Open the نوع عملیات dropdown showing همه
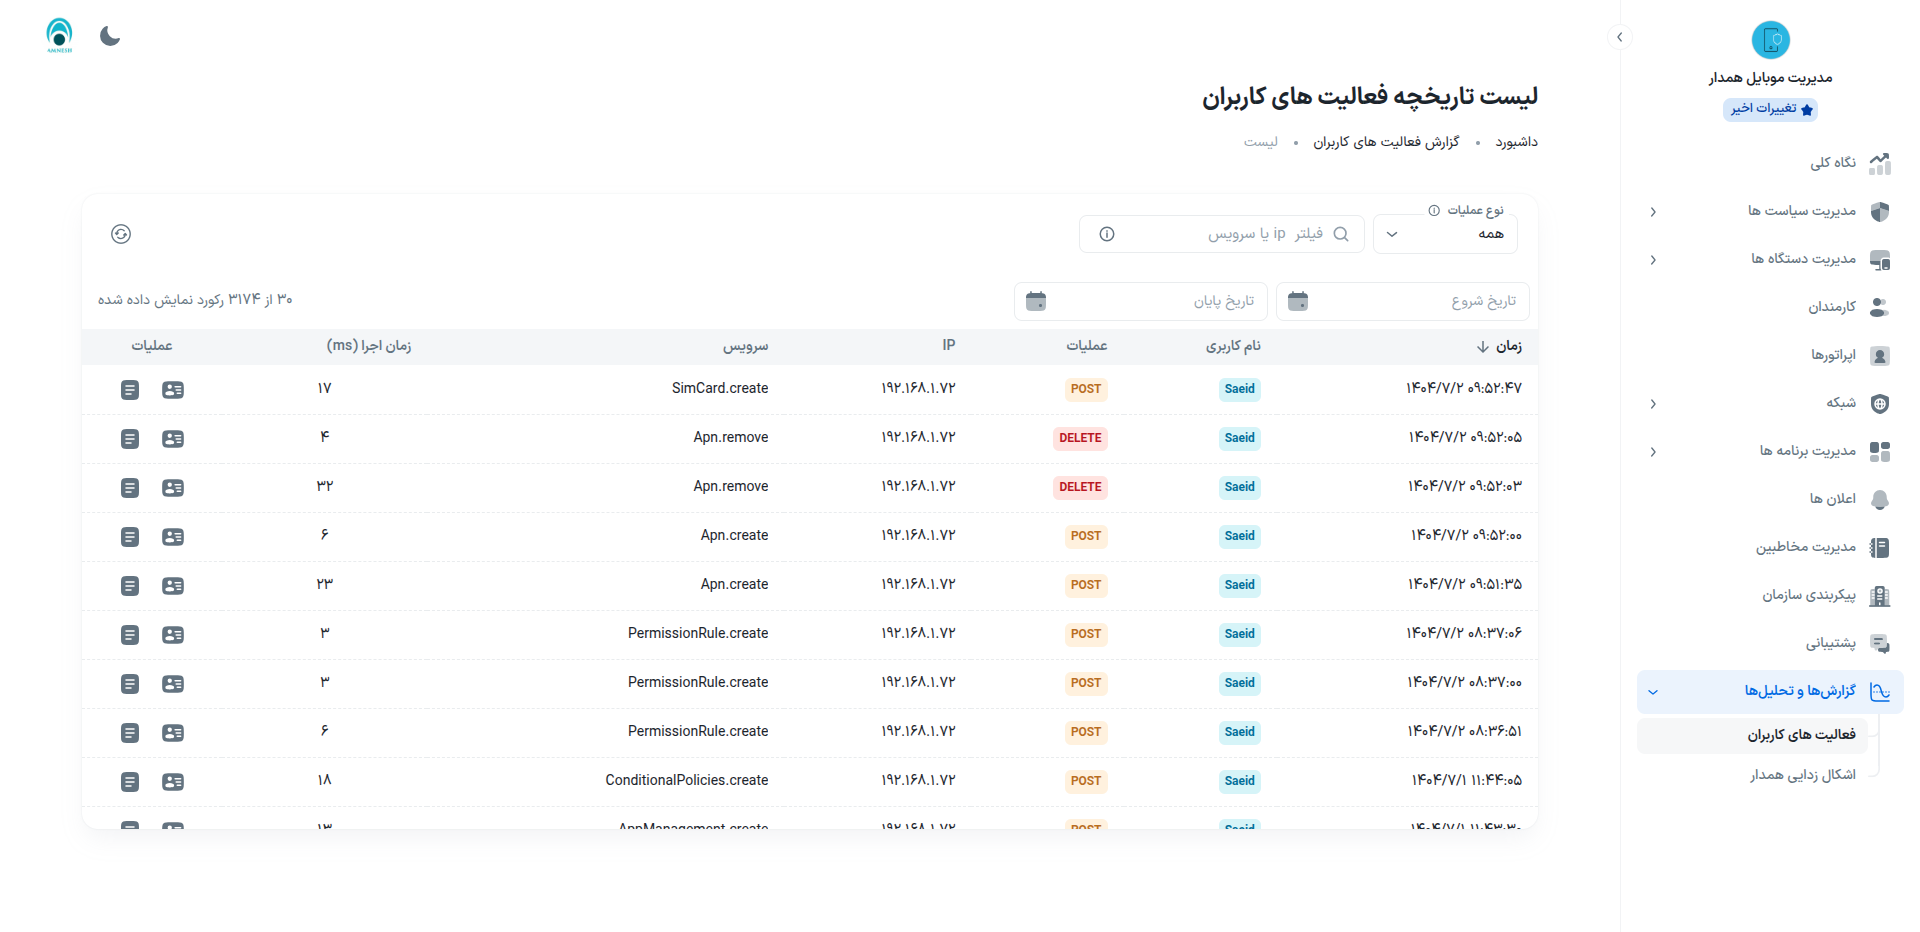 coord(1445,234)
